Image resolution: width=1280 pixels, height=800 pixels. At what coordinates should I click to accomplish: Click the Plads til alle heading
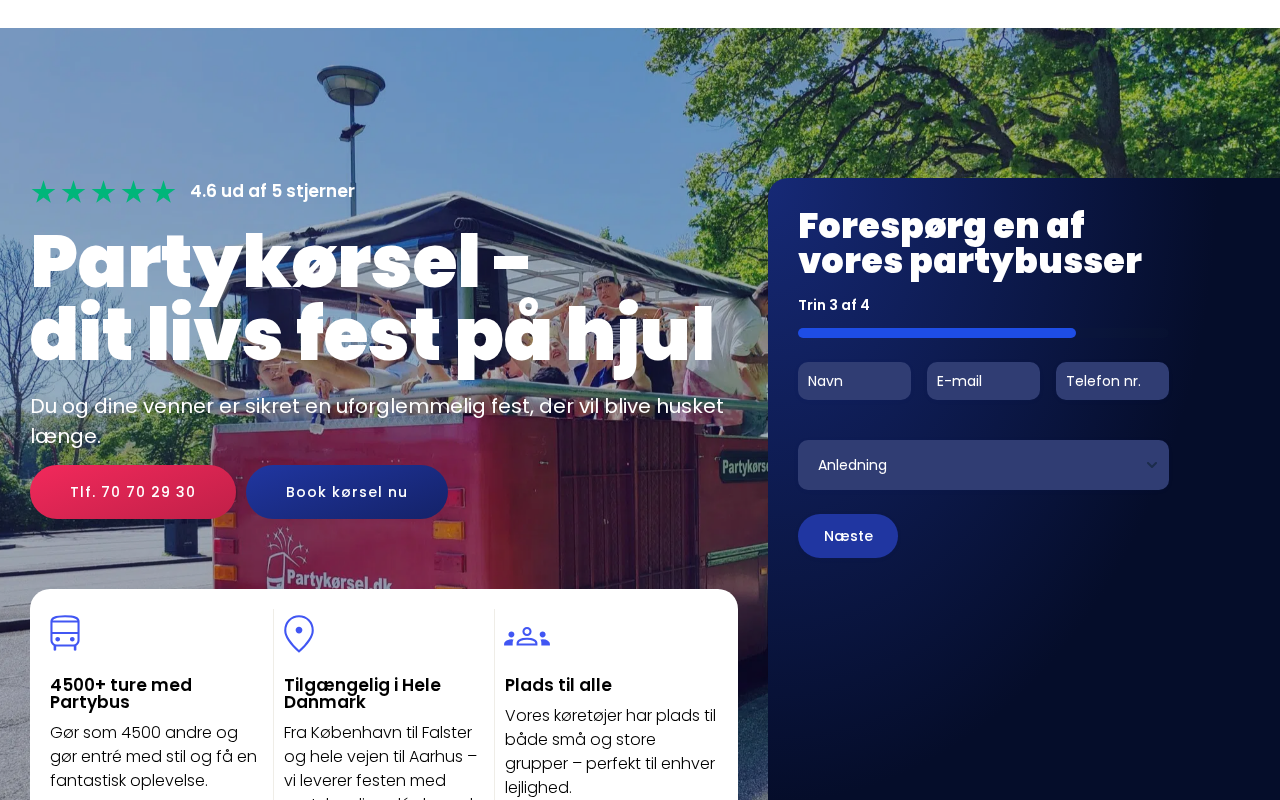pos(558,685)
